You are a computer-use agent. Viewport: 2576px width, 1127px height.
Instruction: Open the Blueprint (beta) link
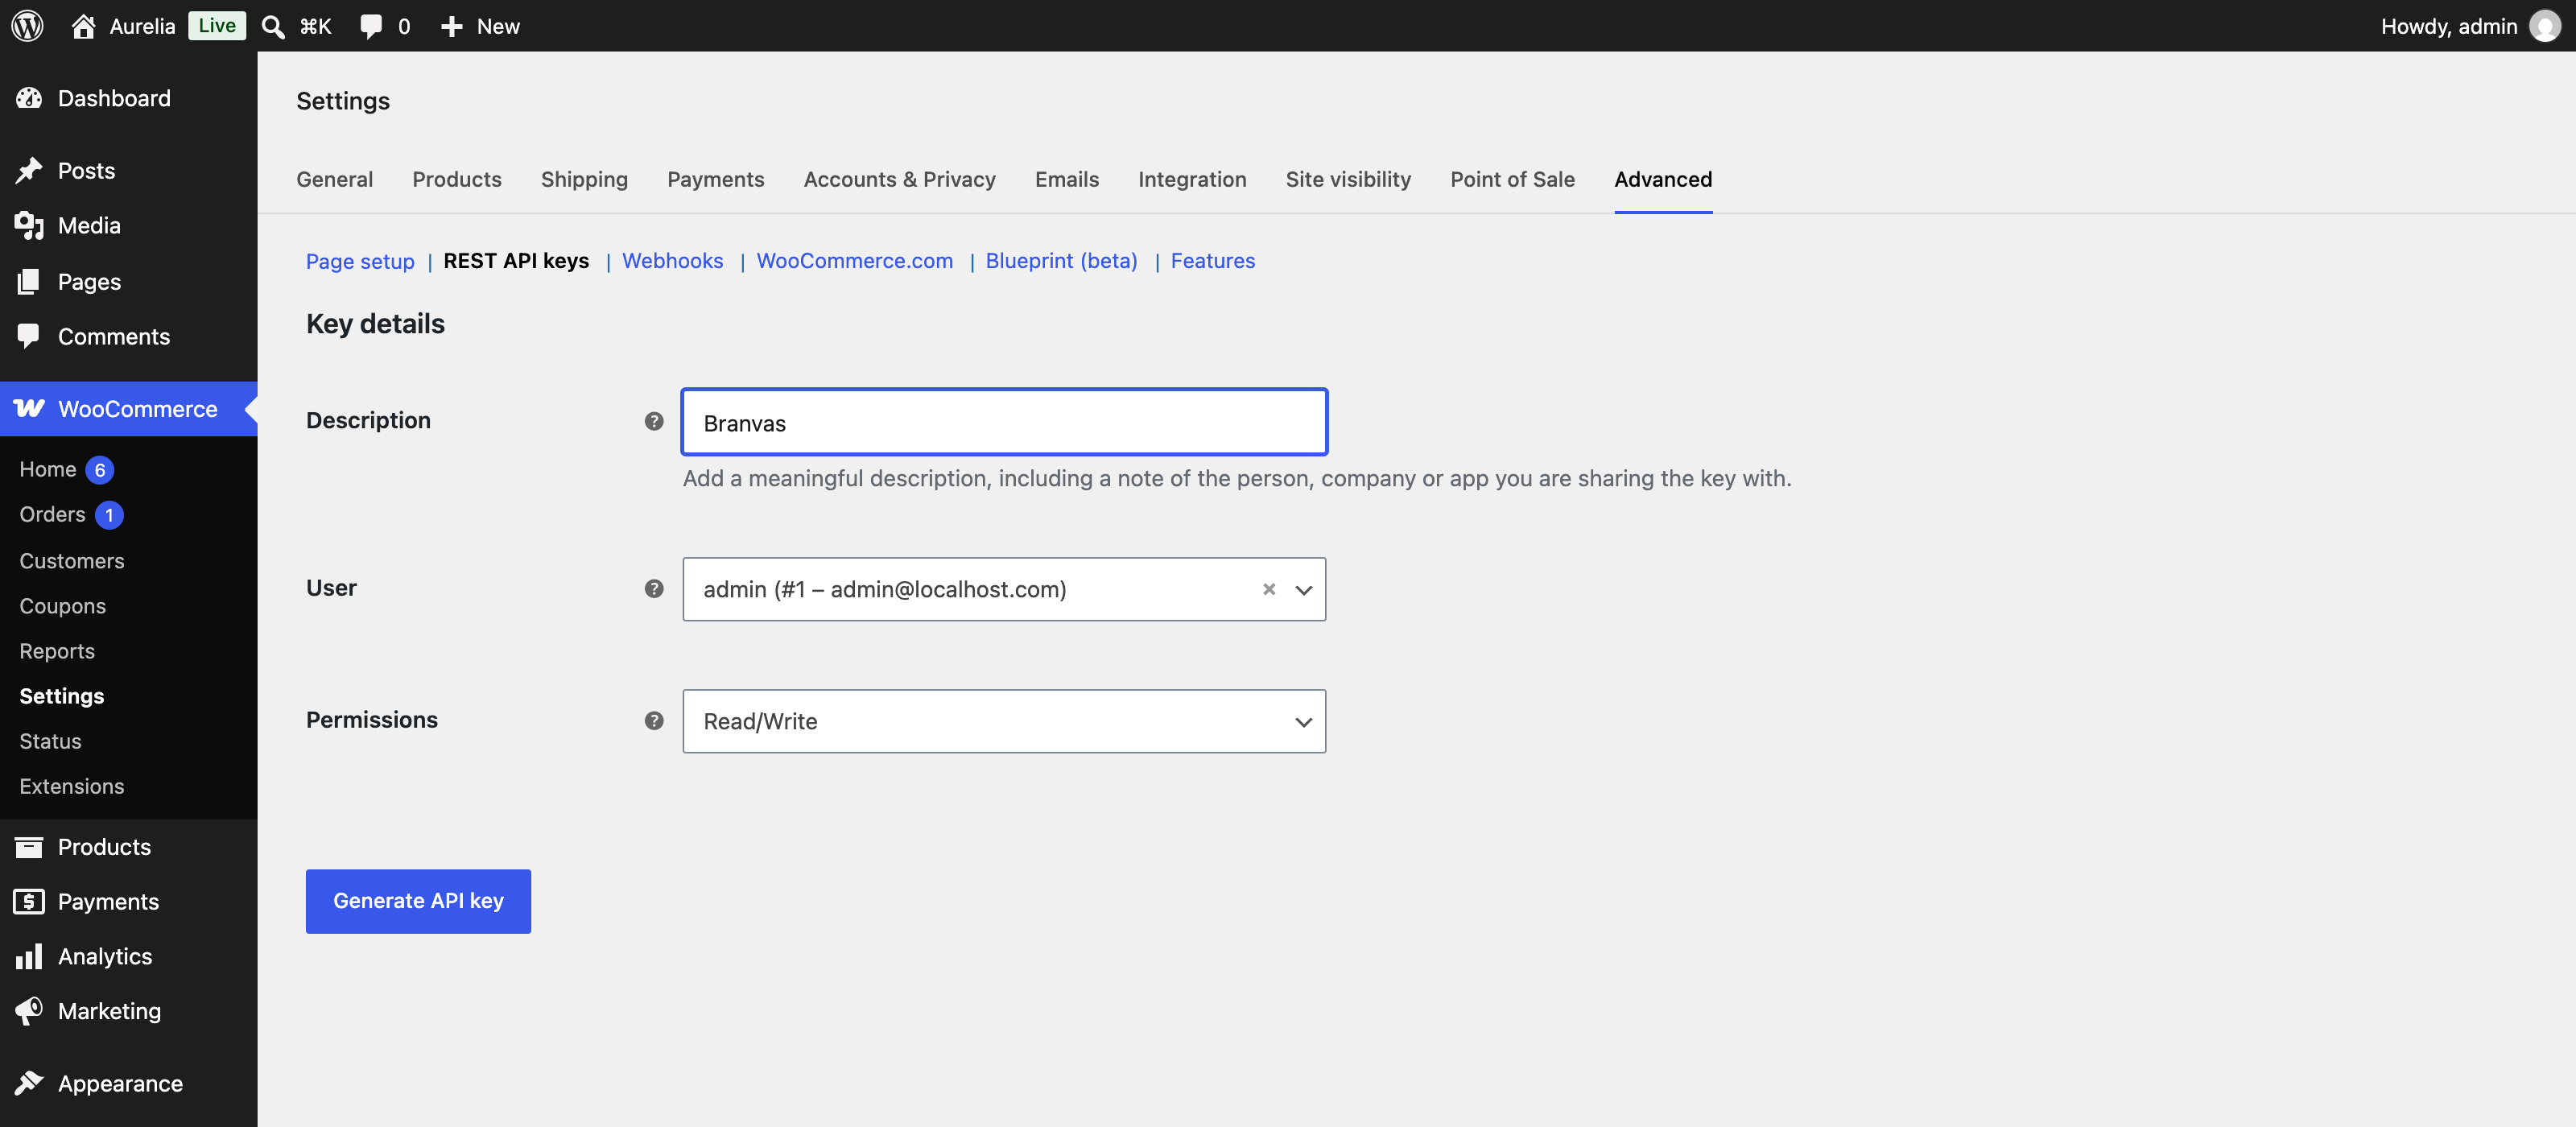click(1062, 261)
